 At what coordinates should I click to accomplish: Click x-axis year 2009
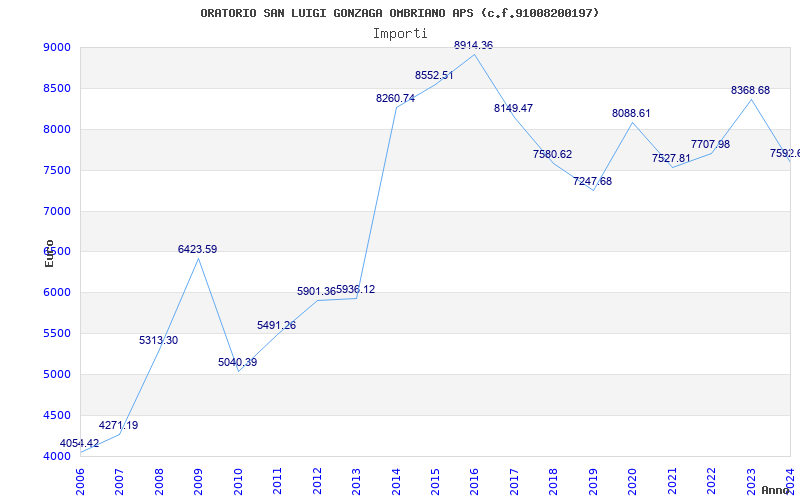[198, 481]
